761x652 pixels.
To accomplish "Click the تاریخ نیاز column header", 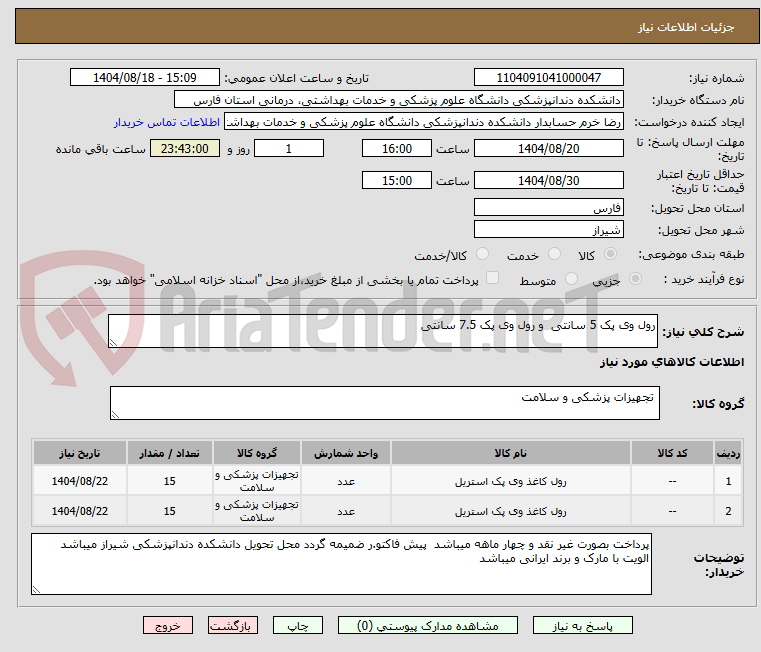I will coord(80,453).
